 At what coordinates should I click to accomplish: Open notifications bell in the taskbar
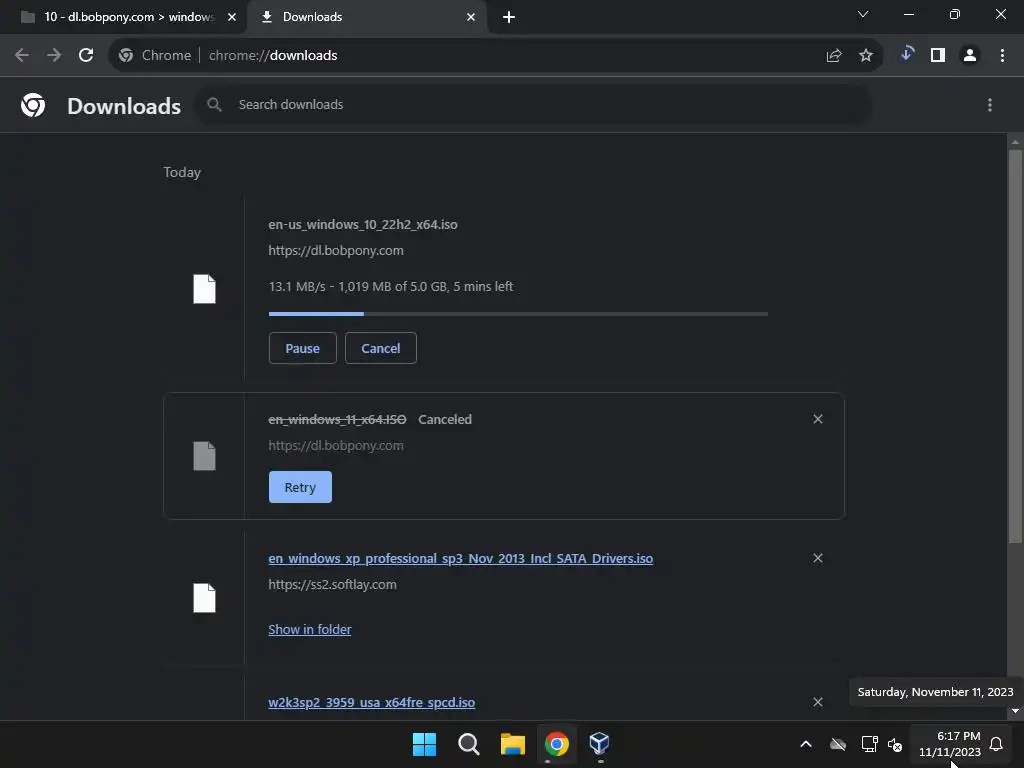[996, 744]
